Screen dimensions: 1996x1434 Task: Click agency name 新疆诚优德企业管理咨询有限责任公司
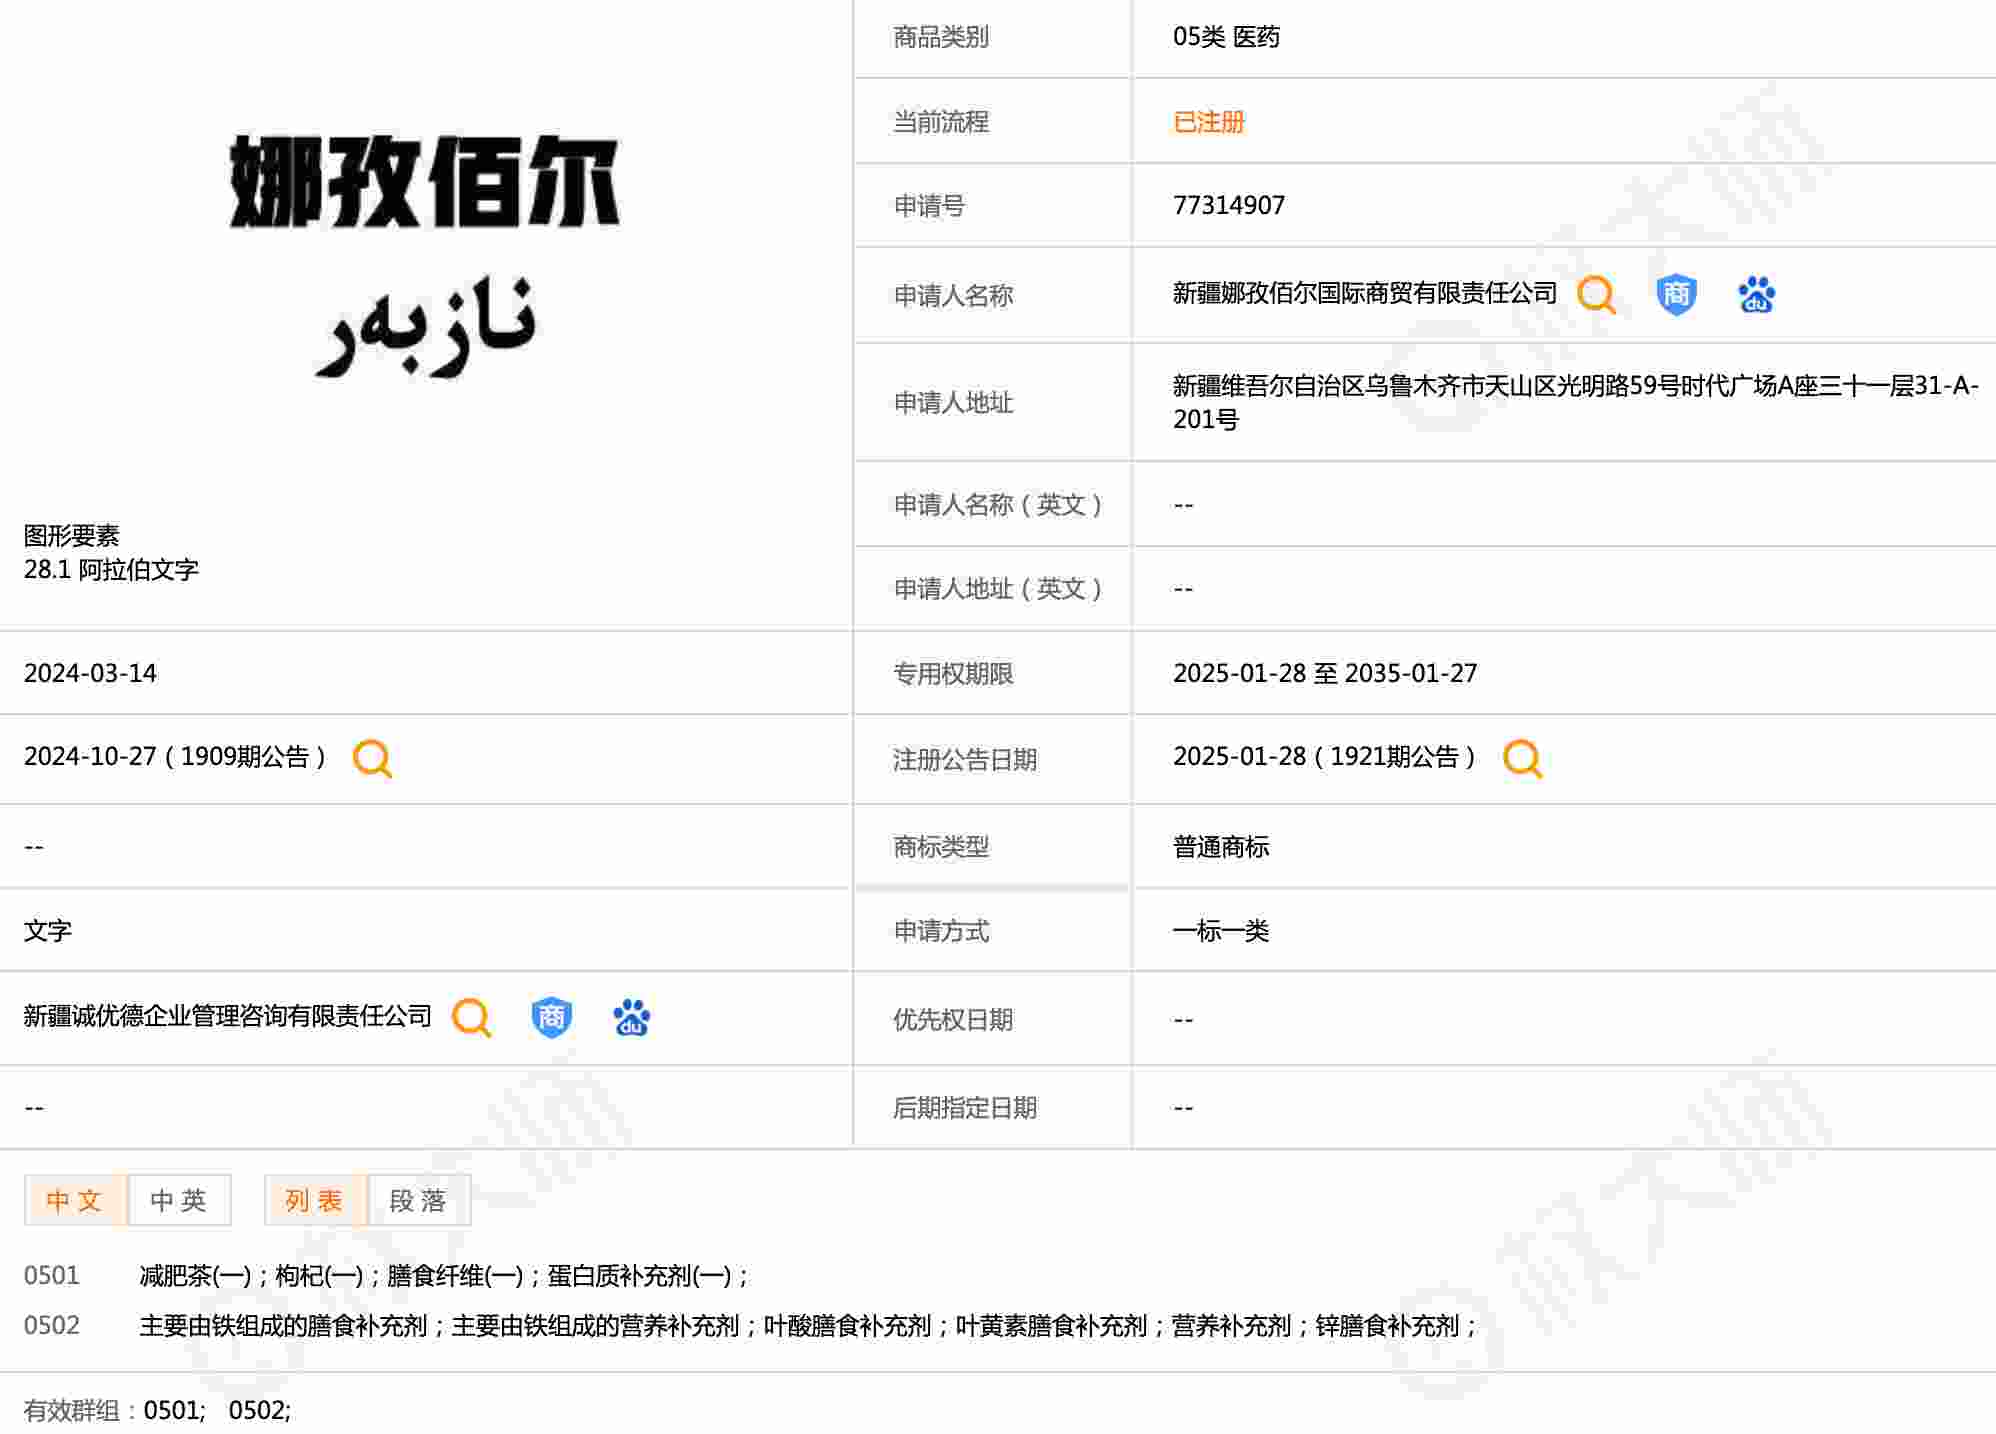[227, 1016]
